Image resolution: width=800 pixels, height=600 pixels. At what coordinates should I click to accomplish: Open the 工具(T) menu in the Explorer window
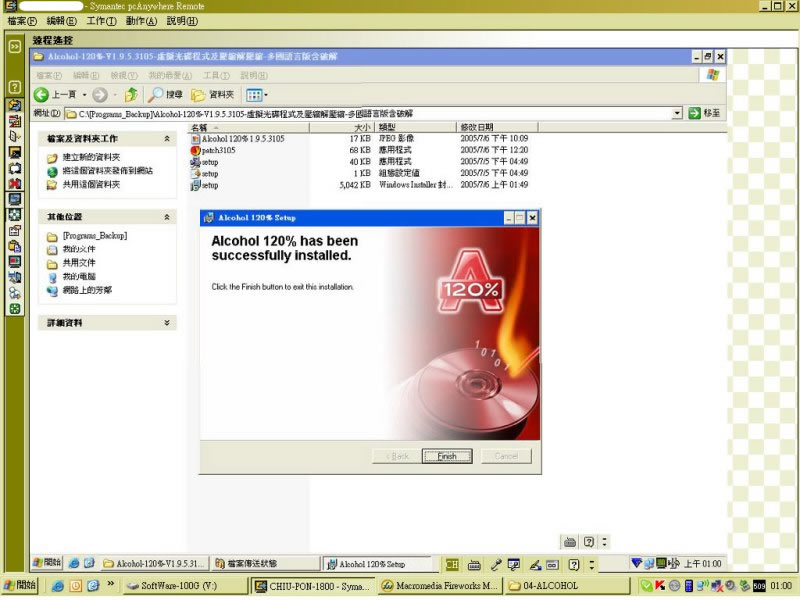click(216, 76)
